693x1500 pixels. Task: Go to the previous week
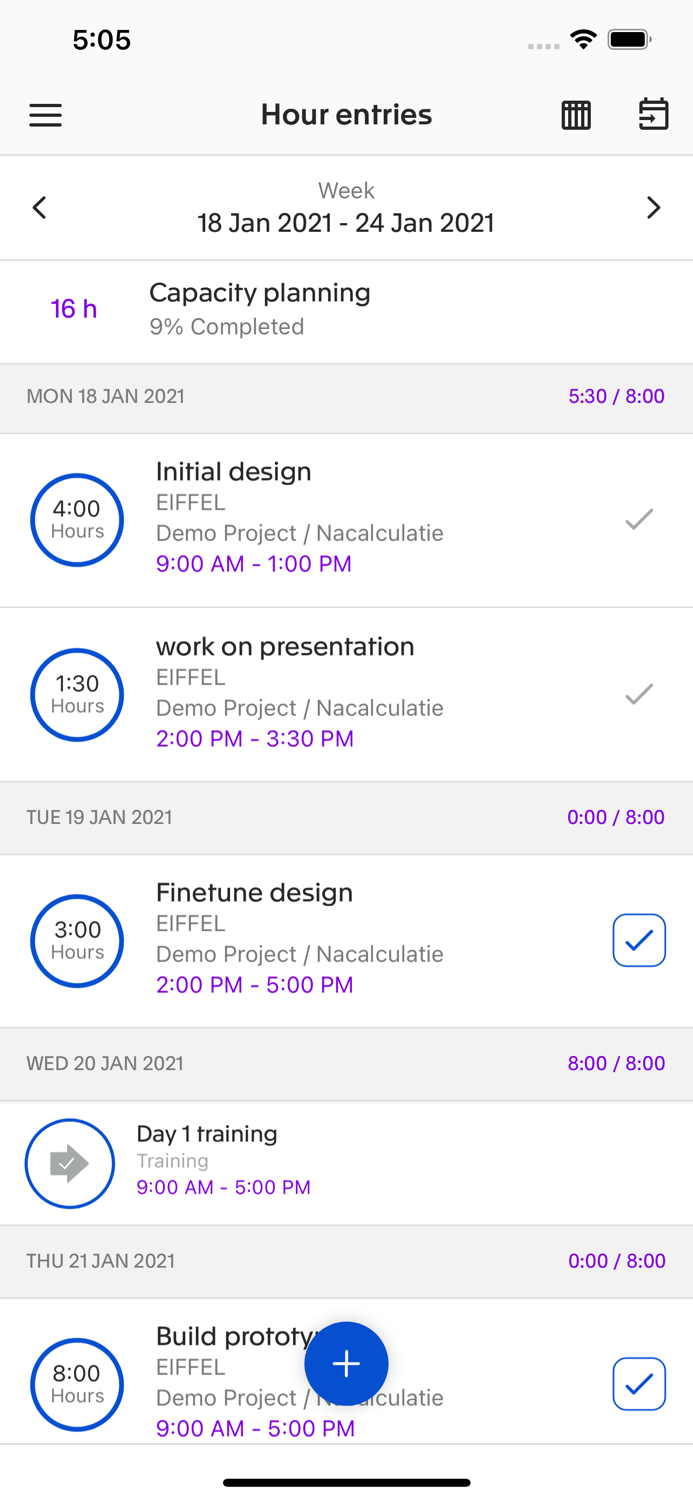tap(40, 208)
